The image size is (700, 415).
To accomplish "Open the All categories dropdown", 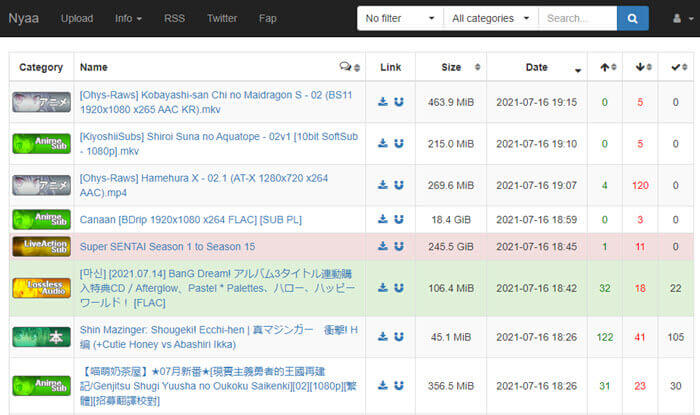I will pyautogui.click(x=491, y=18).
